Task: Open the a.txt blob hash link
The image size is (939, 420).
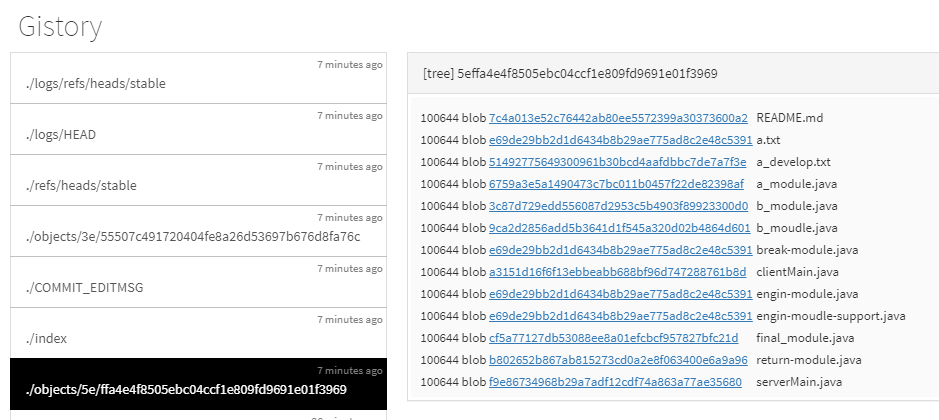Action: coord(620,140)
